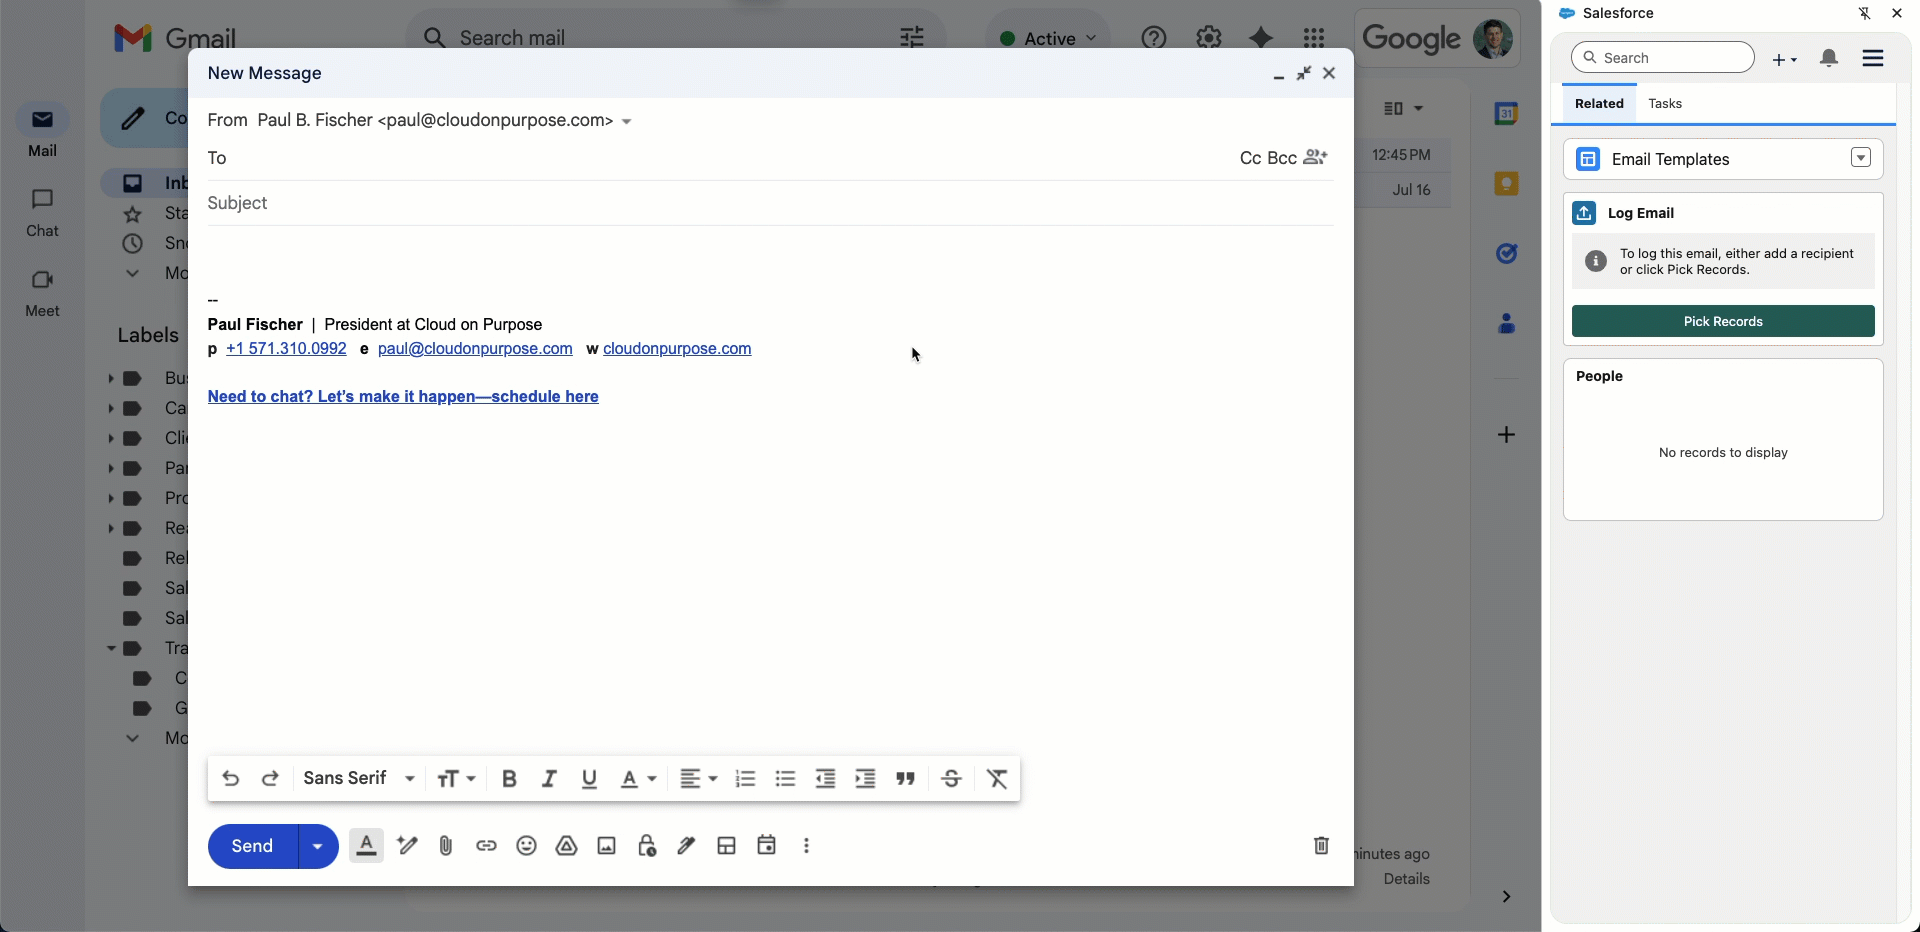Show Gmail search options sliders icon
Image resolution: width=1920 pixels, height=932 pixels.
click(x=912, y=38)
